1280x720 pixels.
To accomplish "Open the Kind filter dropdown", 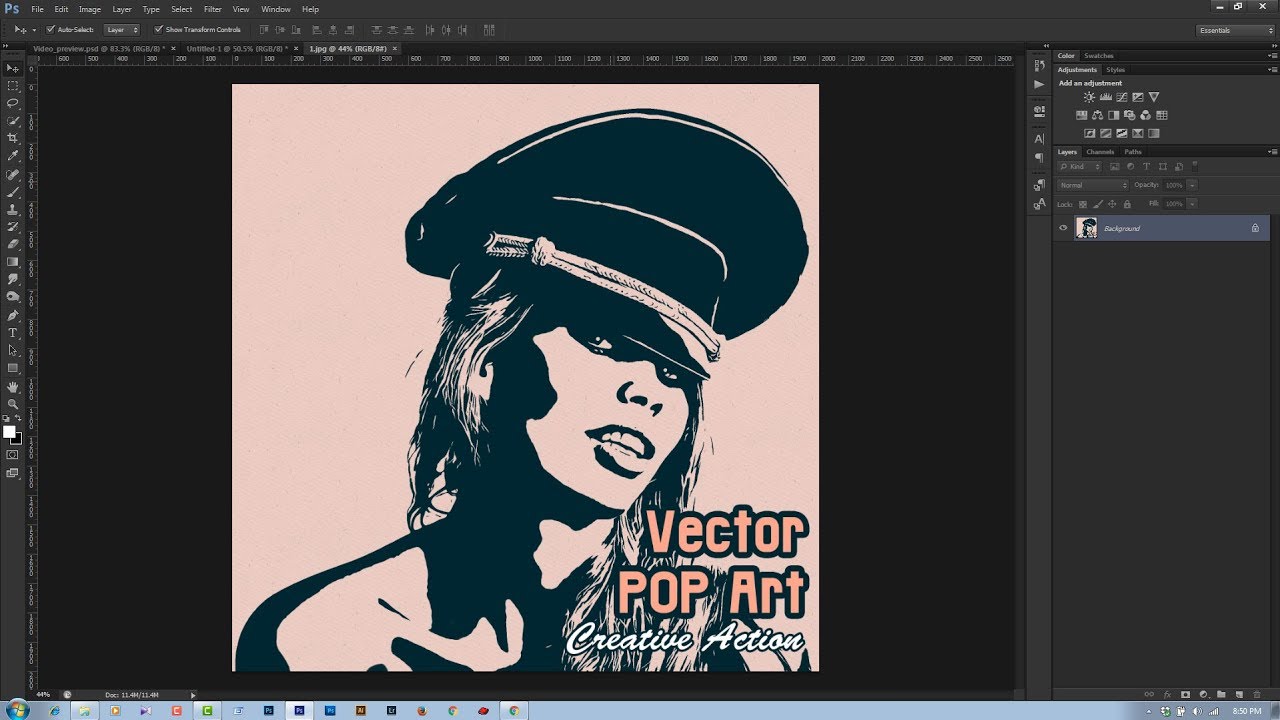I will tap(1081, 166).
